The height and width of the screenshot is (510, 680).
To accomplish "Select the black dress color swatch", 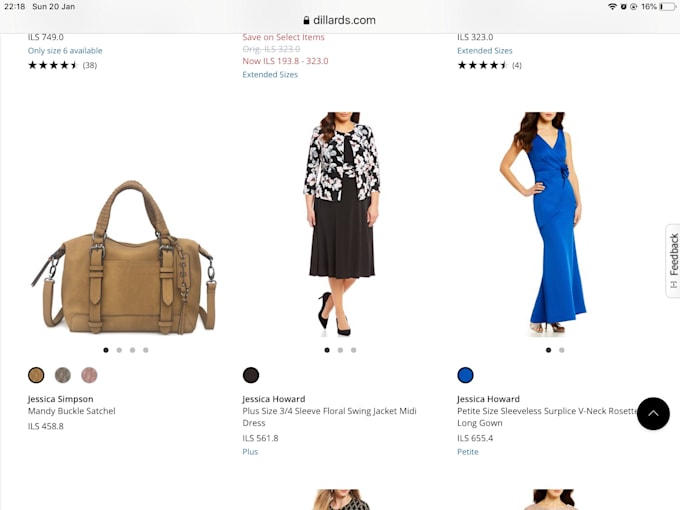I will coord(251,375).
